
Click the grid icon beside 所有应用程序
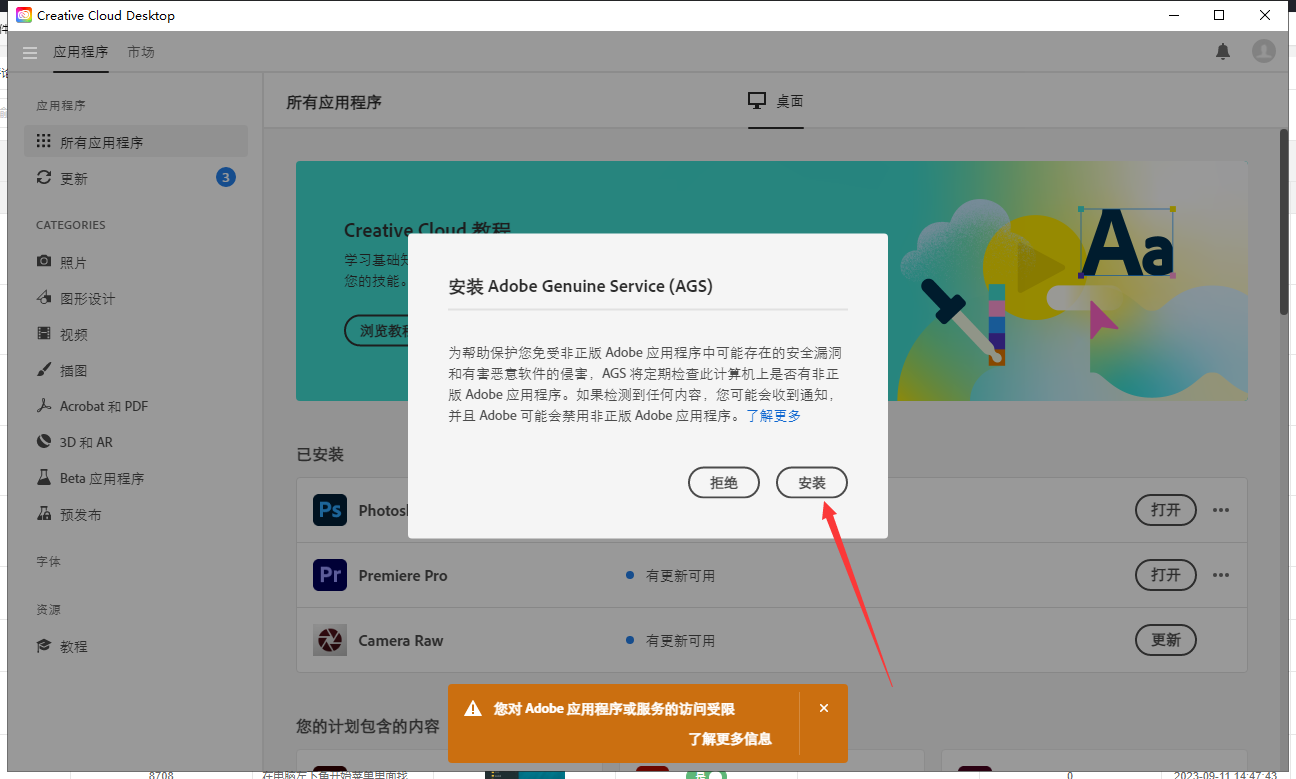click(x=44, y=142)
